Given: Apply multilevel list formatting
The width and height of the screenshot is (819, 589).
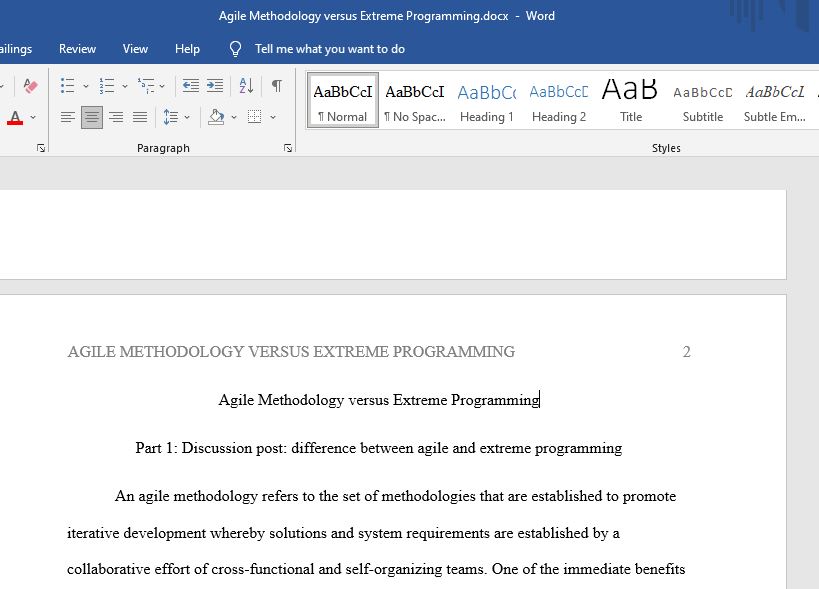Looking at the screenshot, I should 146,86.
